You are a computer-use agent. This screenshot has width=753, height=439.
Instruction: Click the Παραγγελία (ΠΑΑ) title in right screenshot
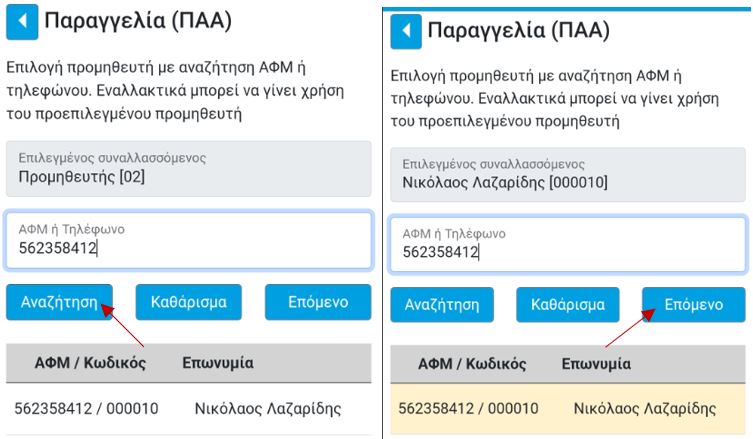coord(518,31)
